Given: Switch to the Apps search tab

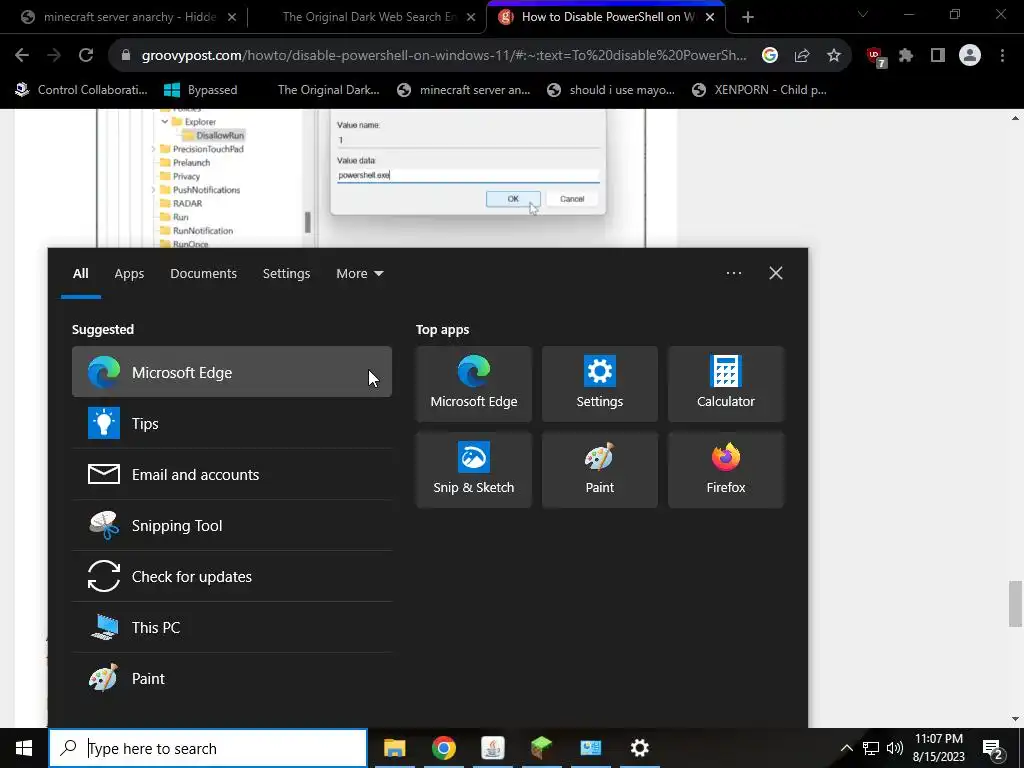Looking at the screenshot, I should pos(129,274).
